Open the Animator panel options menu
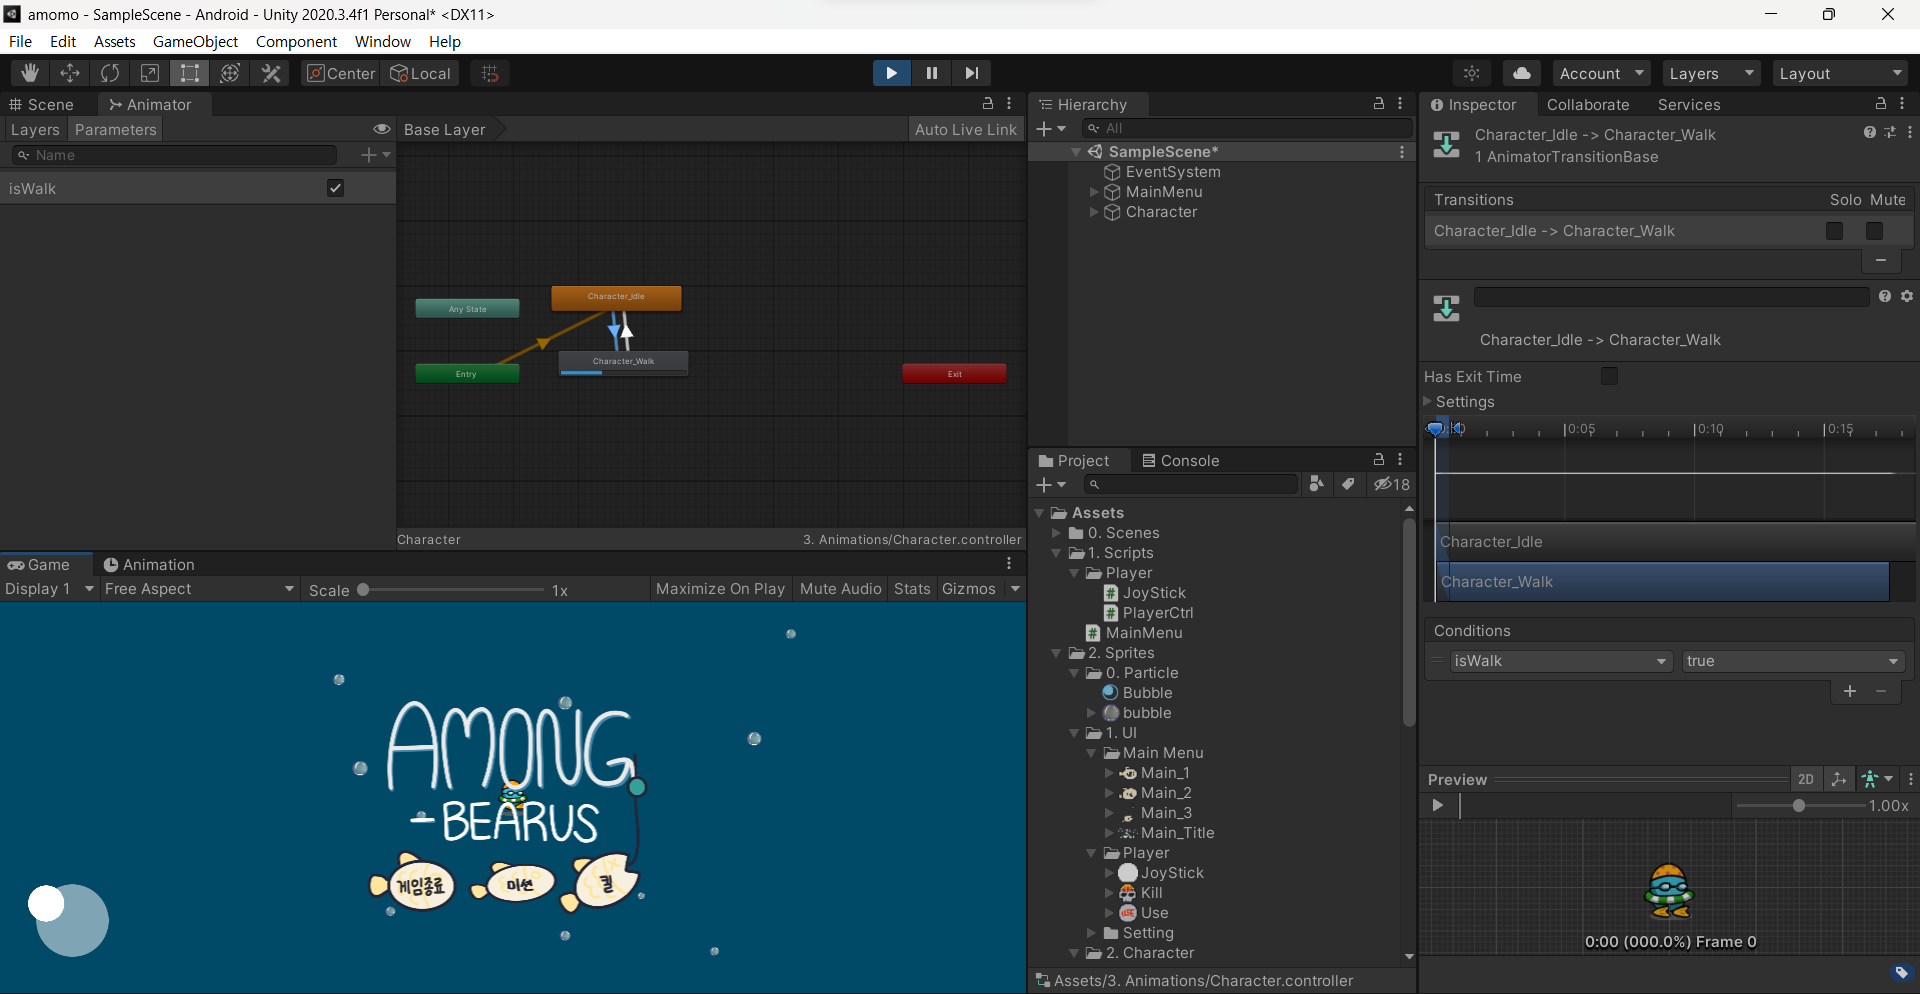This screenshot has height=994, width=1920. tap(1009, 104)
